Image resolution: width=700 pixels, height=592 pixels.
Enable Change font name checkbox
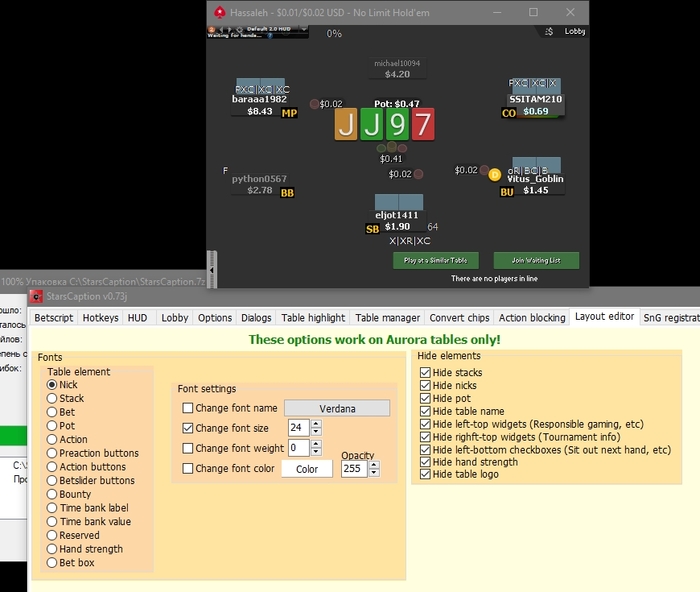(x=188, y=408)
